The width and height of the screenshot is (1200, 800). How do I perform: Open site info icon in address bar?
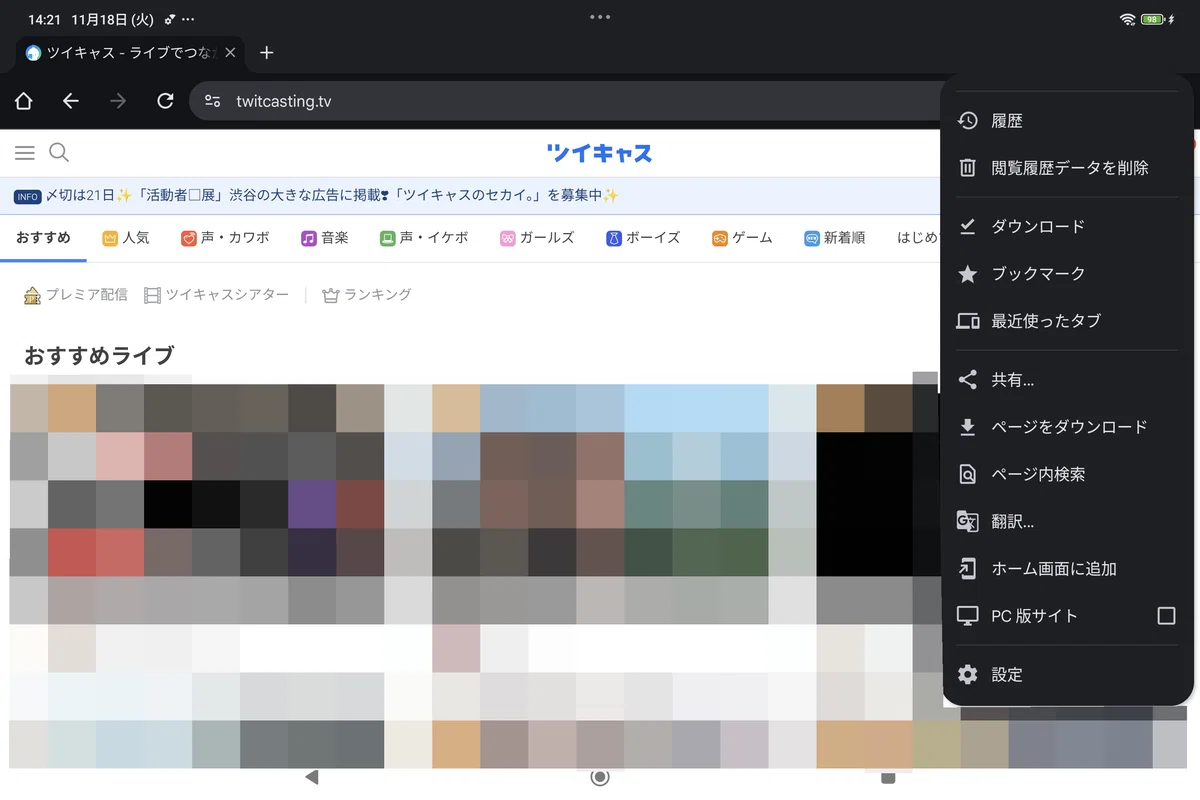click(x=212, y=101)
